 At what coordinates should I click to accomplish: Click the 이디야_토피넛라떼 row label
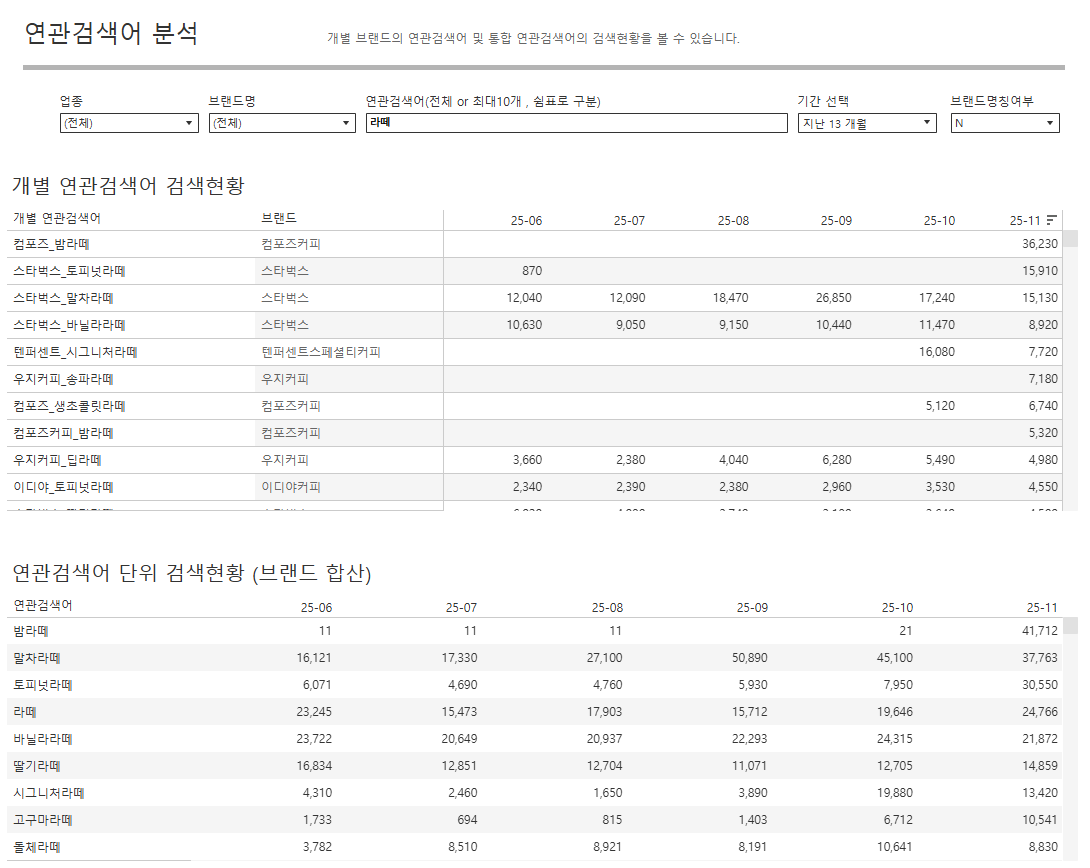click(63, 487)
